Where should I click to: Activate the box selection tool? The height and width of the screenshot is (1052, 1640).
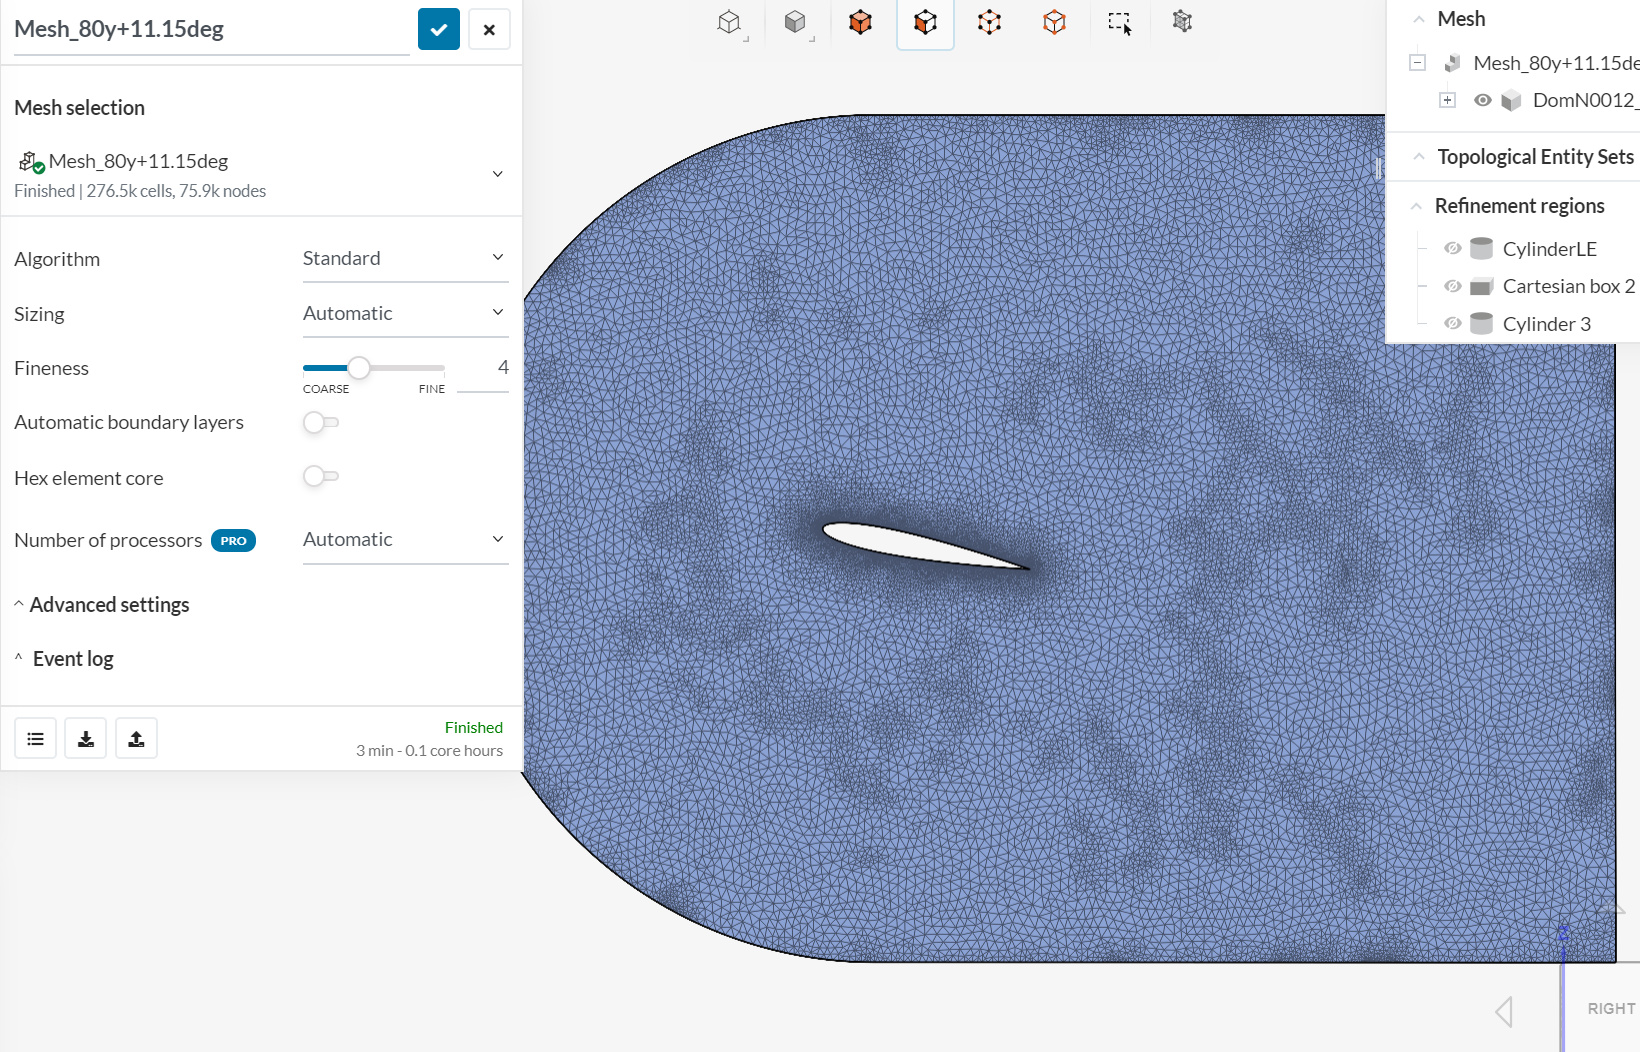pyautogui.click(x=1119, y=22)
